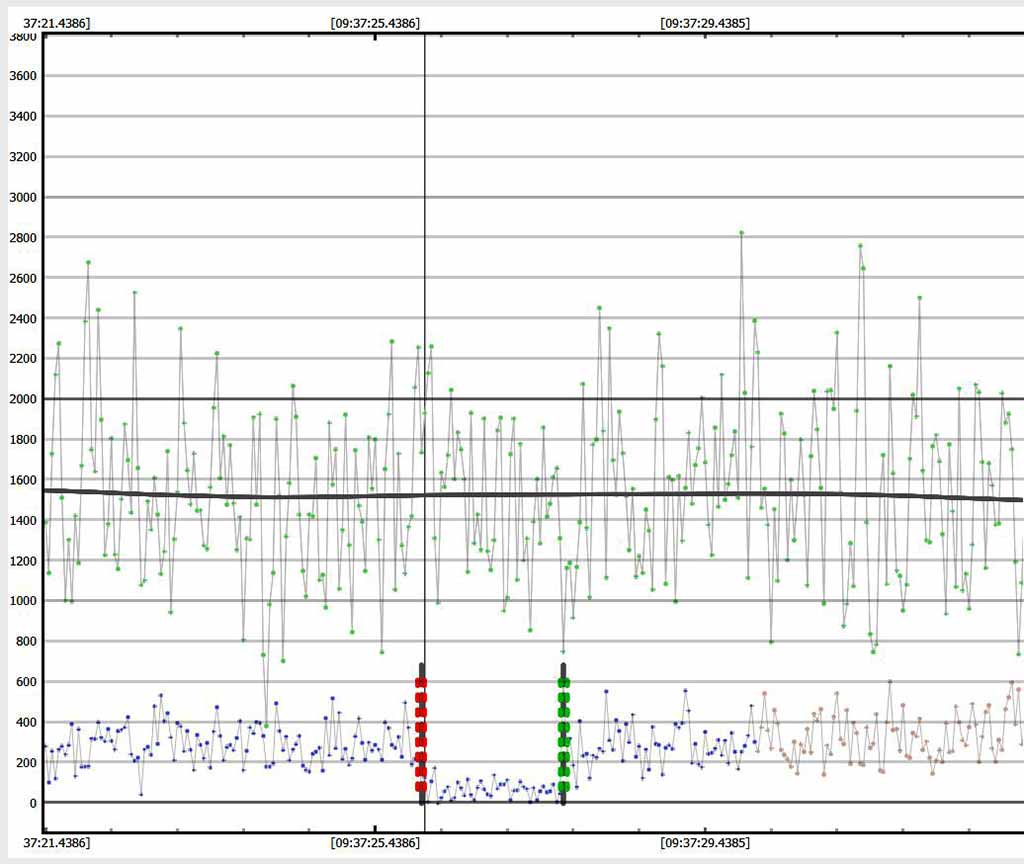The width and height of the screenshot is (1024, 864).
Task: Select bottom timestamp [09:37:25.4386]
Action: [x=376, y=842]
